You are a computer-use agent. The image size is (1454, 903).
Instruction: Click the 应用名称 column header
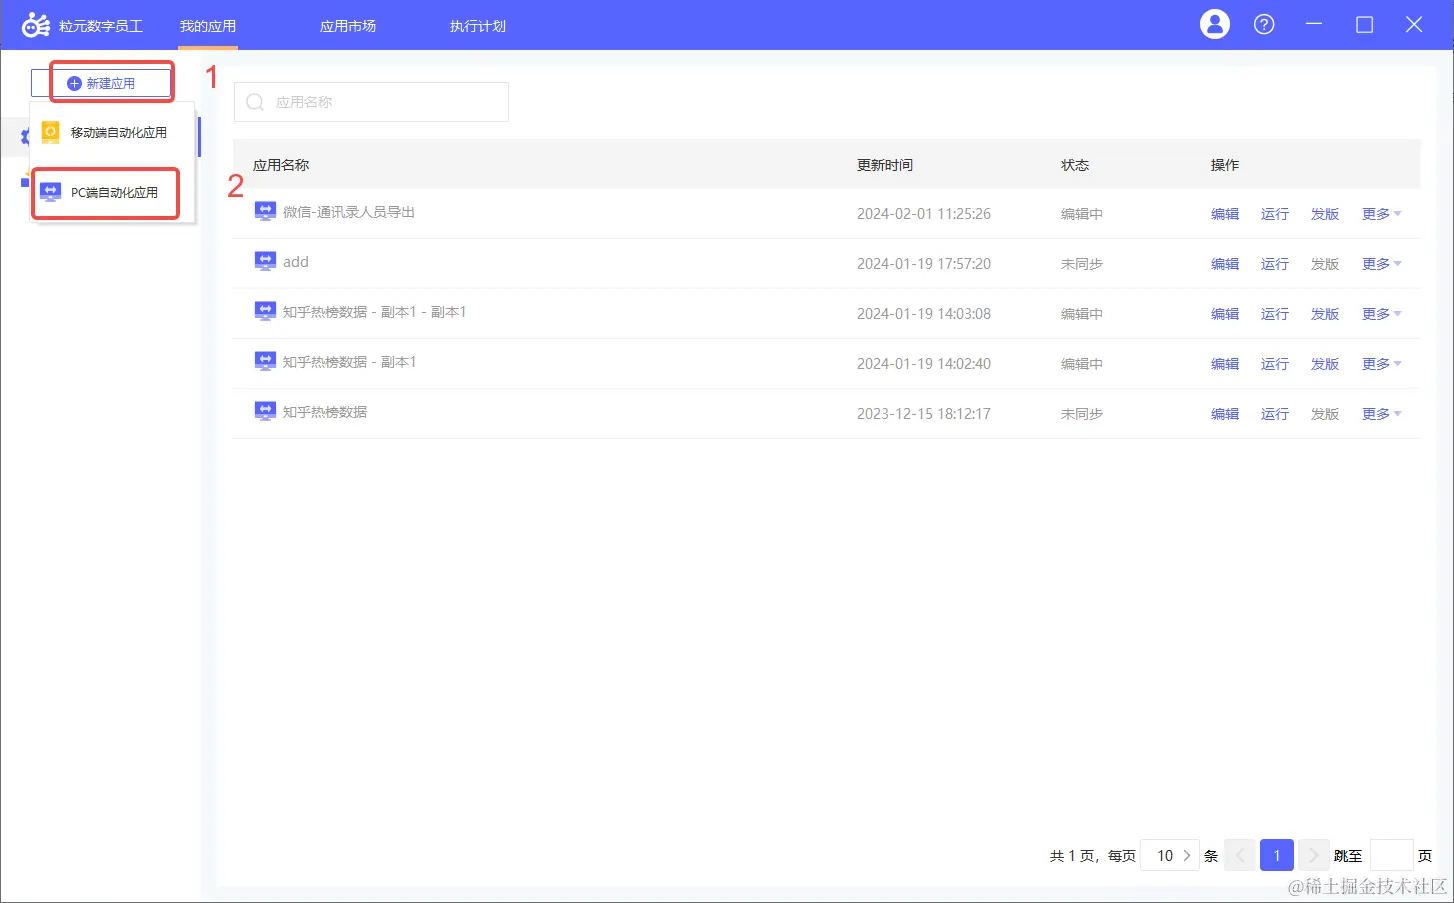tap(281, 165)
